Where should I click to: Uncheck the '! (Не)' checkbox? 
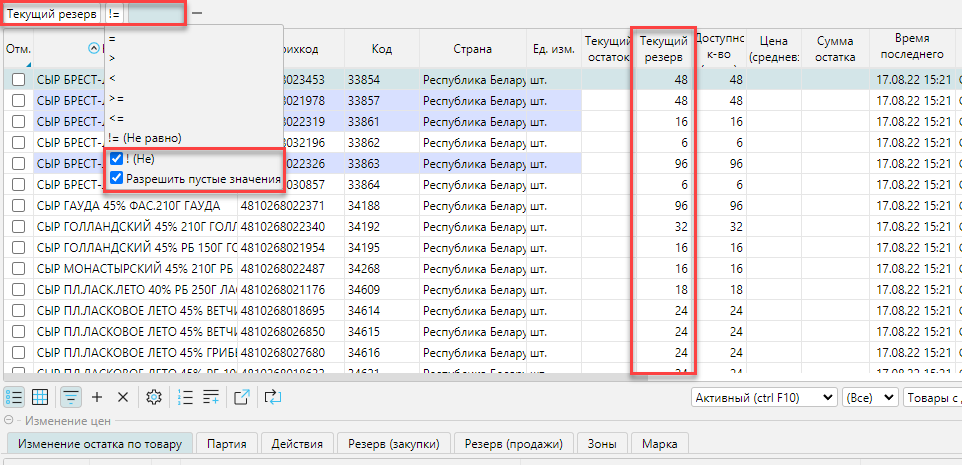coord(117,159)
